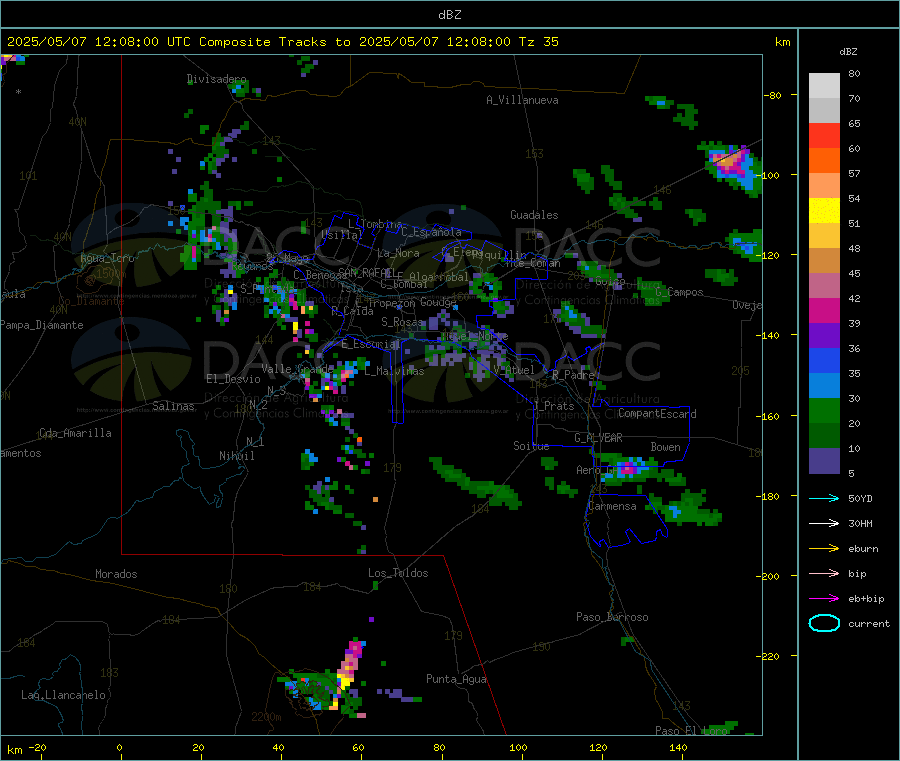Viewport: 900px width, 761px height.
Task: Select the 39 dBZ magenta color swatch
Action: tap(824, 310)
